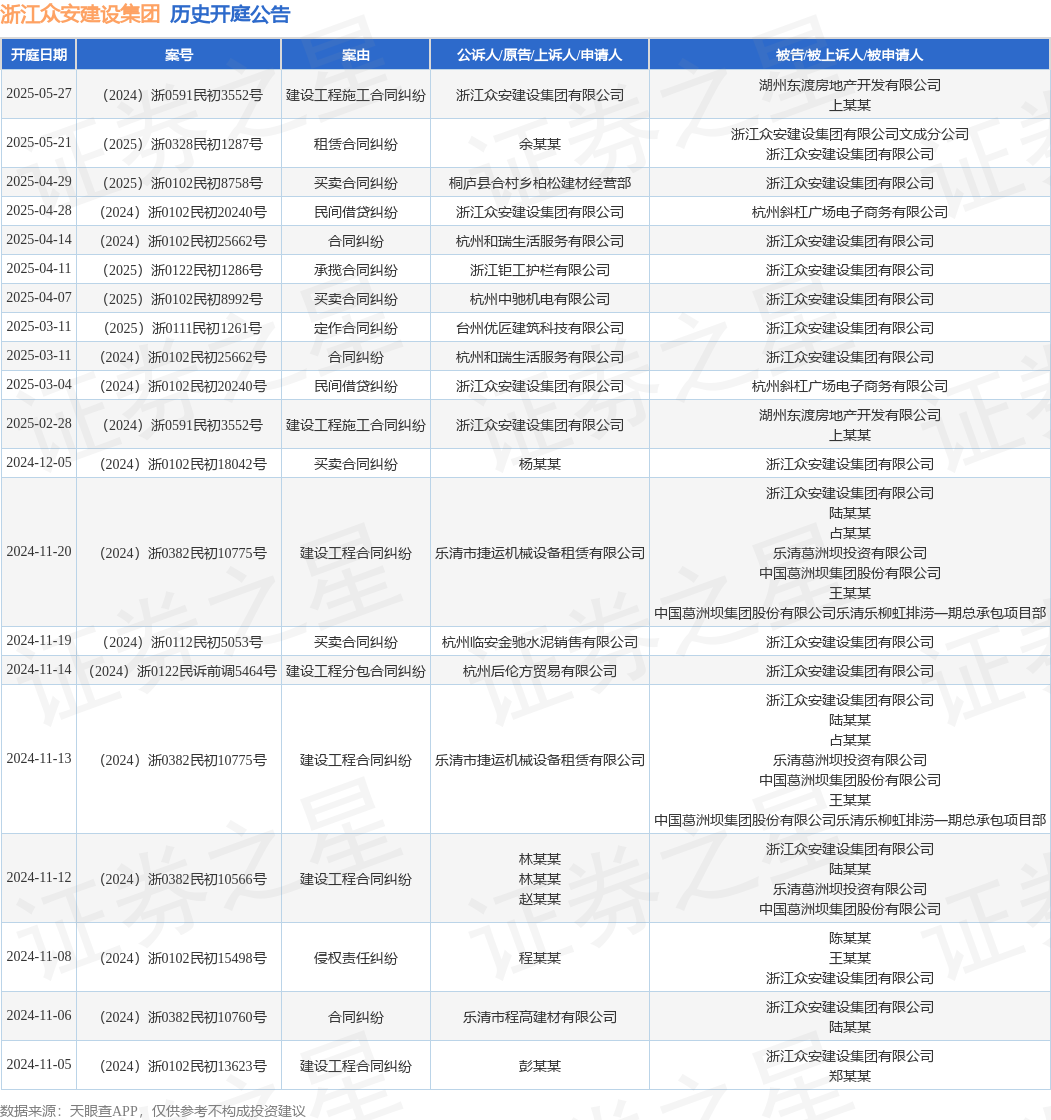This screenshot has width=1051, height=1120.
Task: Click 承揽合同纠纷 cause cell
Action: point(356,271)
